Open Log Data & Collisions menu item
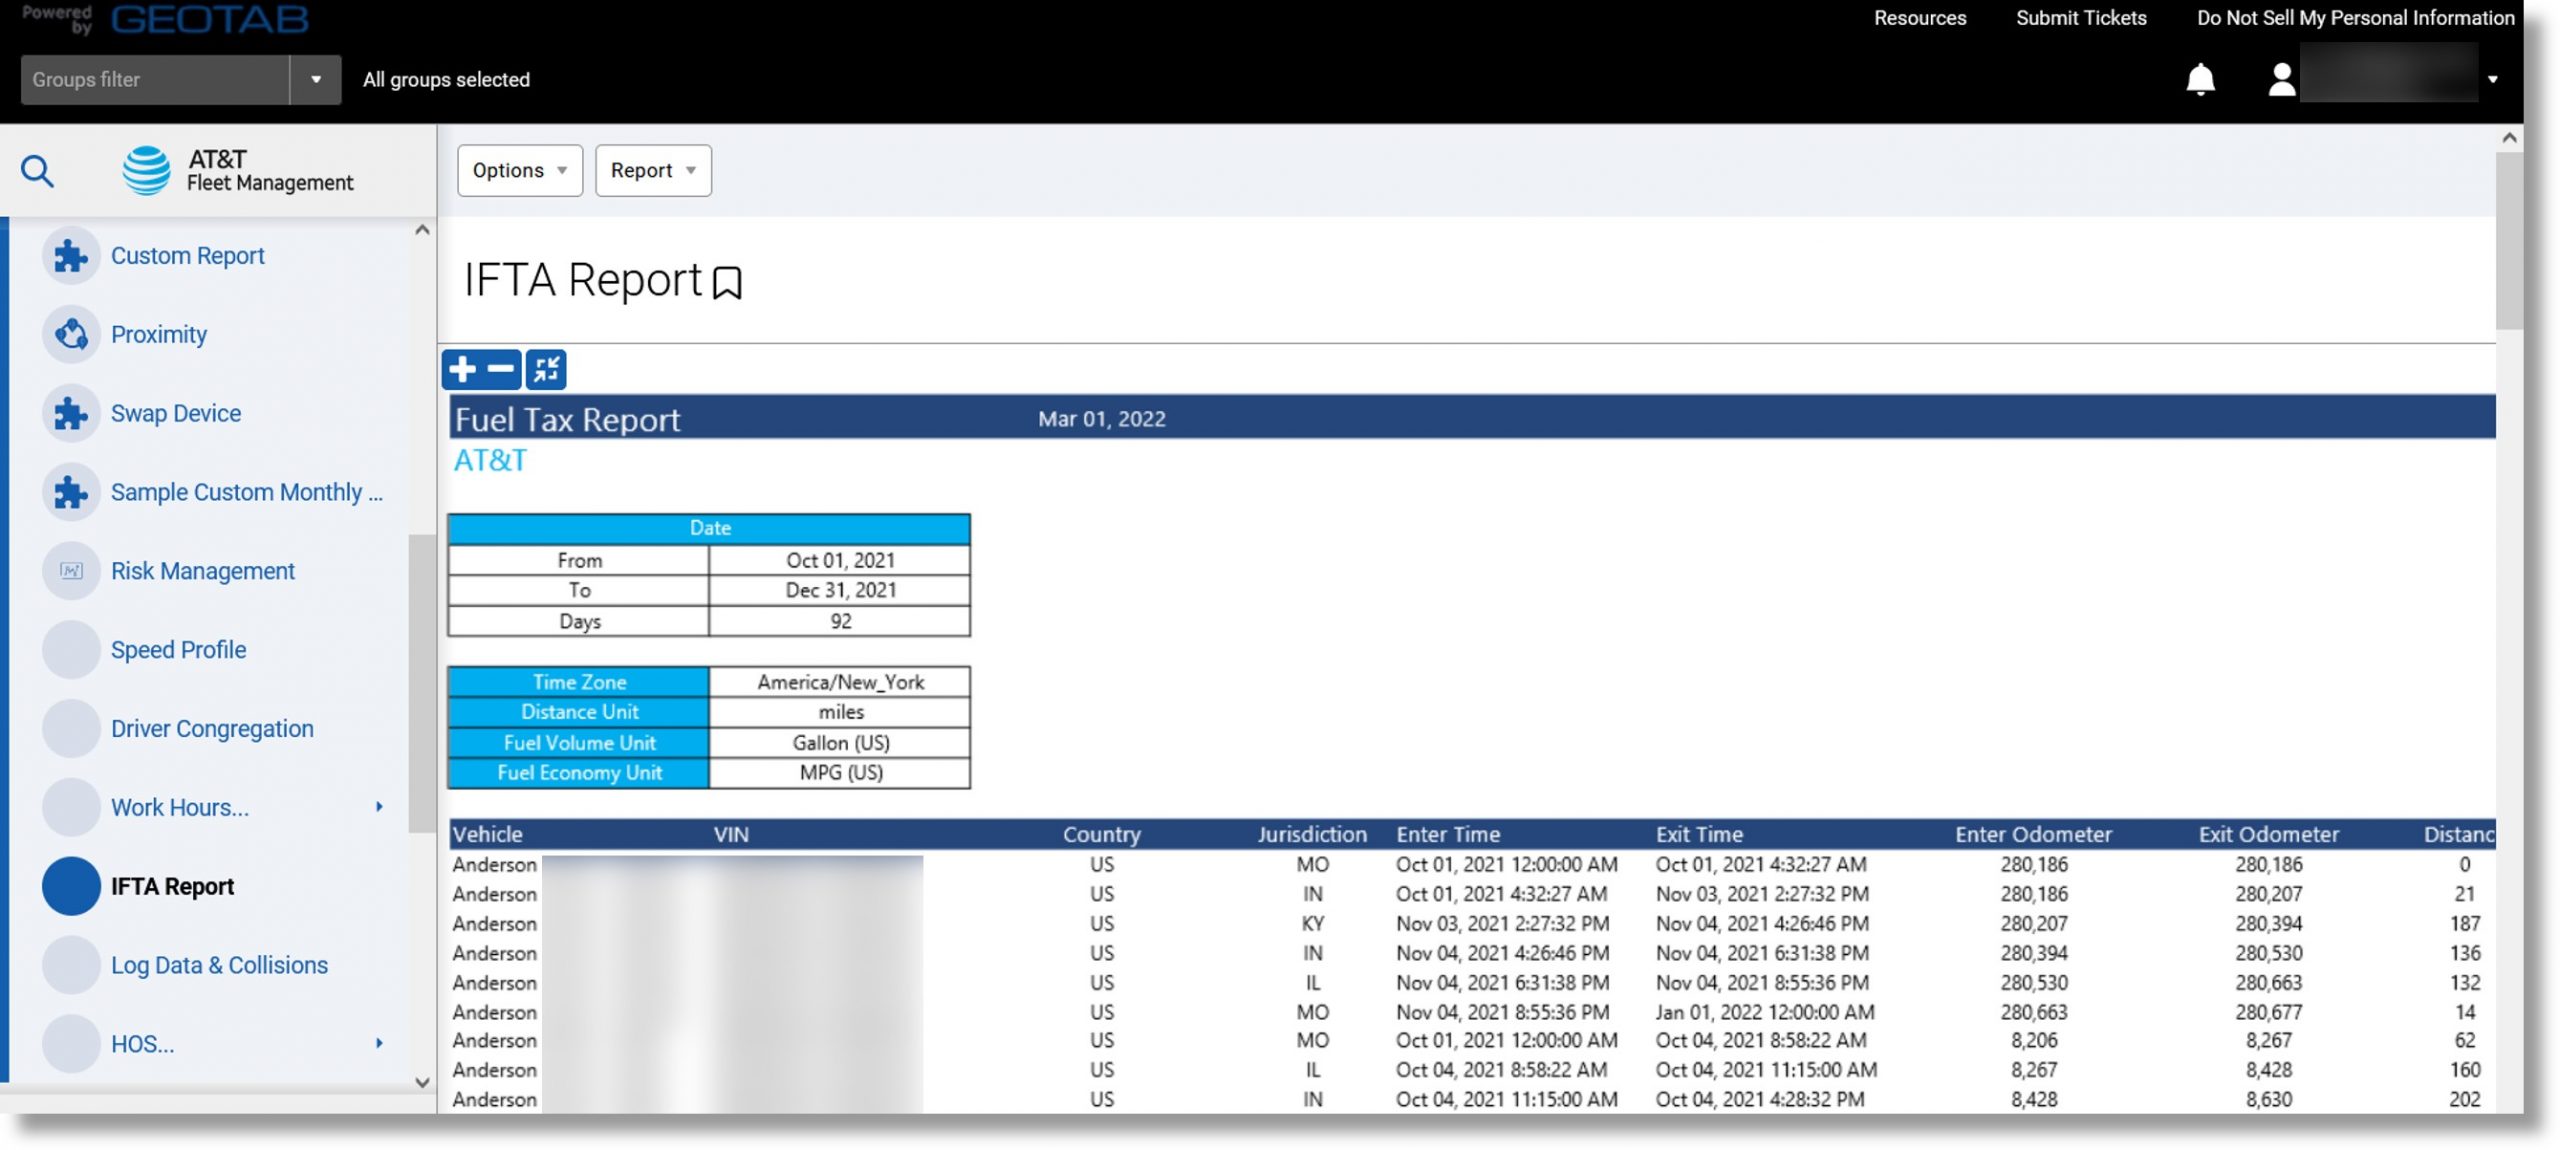 tap(219, 965)
